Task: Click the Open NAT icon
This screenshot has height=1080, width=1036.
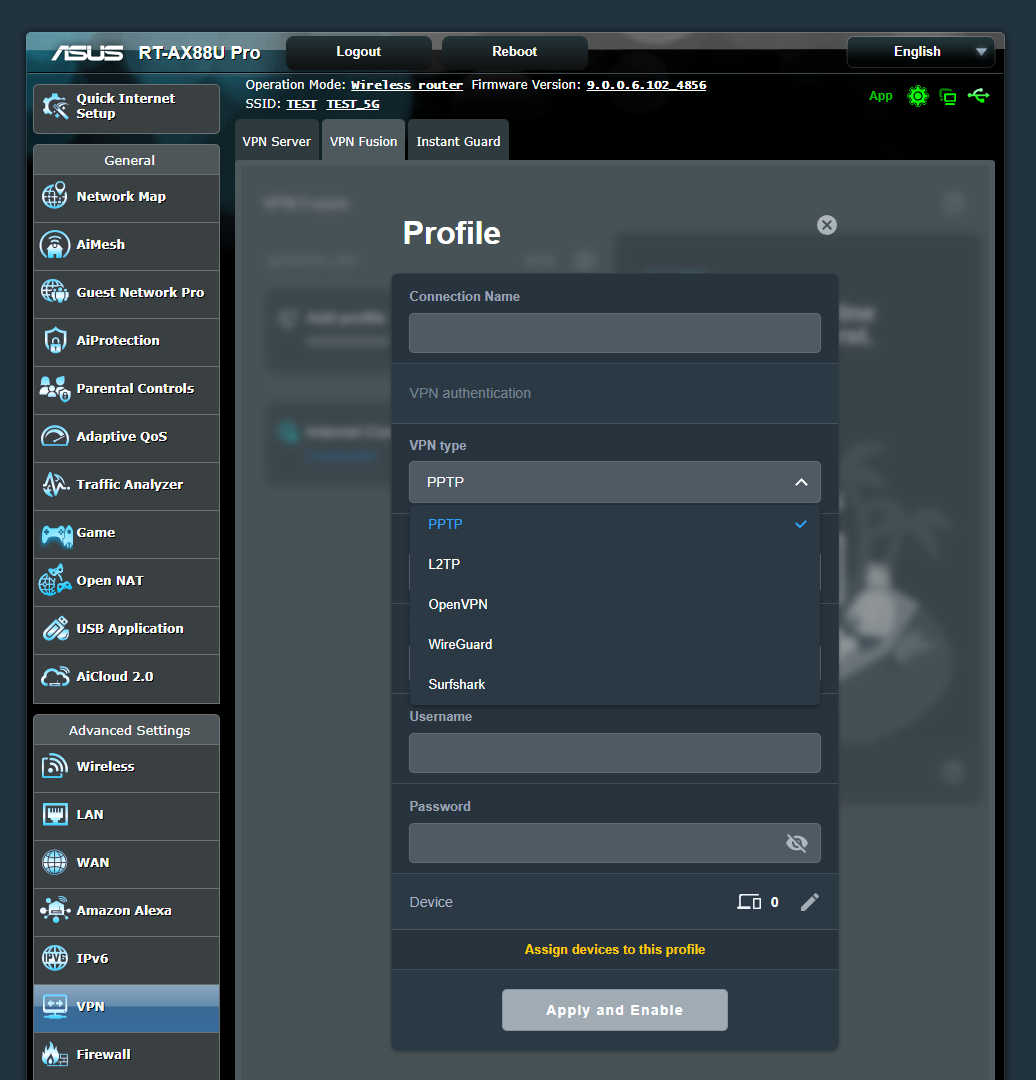Action: pos(55,581)
